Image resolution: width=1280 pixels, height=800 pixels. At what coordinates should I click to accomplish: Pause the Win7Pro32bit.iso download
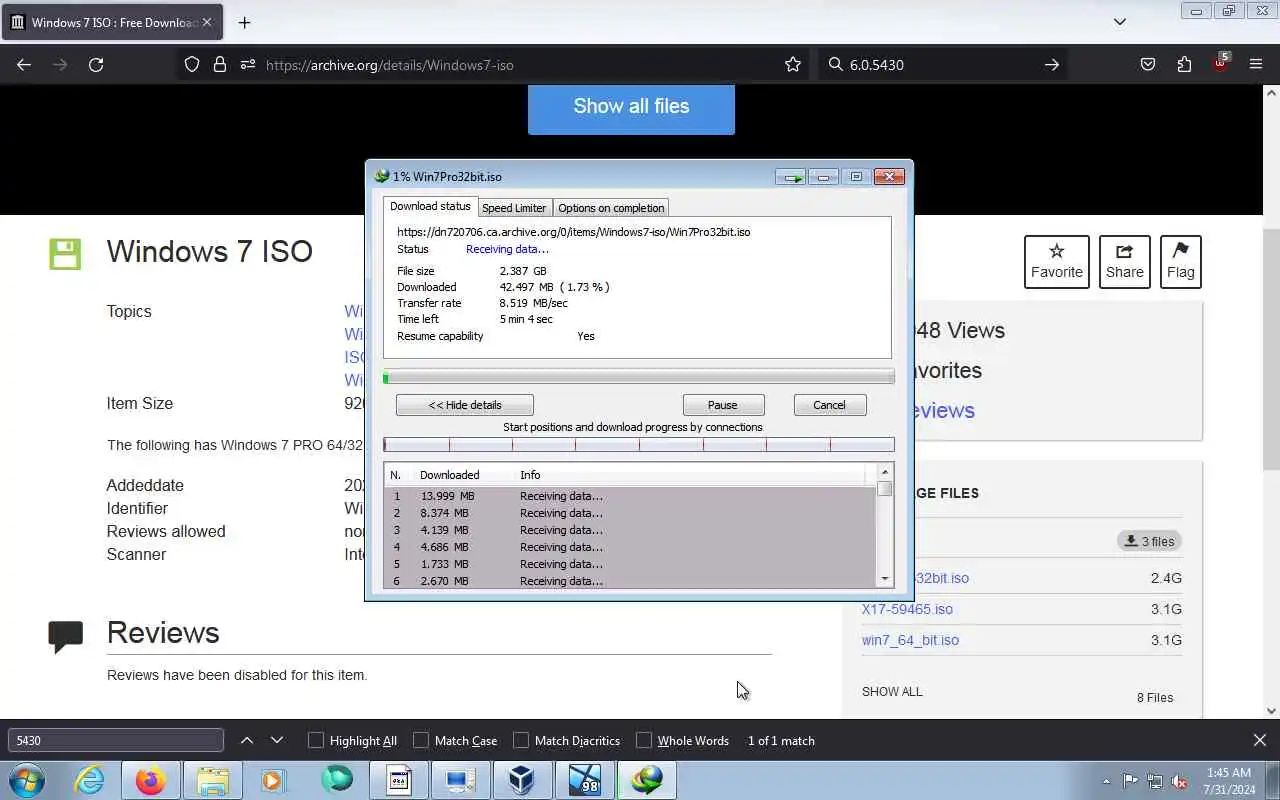click(x=723, y=405)
